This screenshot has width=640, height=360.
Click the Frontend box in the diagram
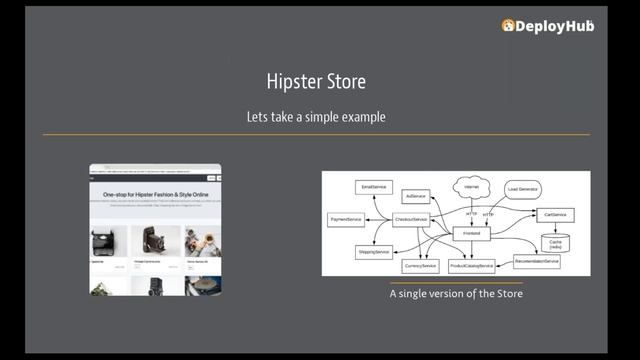coord(471,233)
